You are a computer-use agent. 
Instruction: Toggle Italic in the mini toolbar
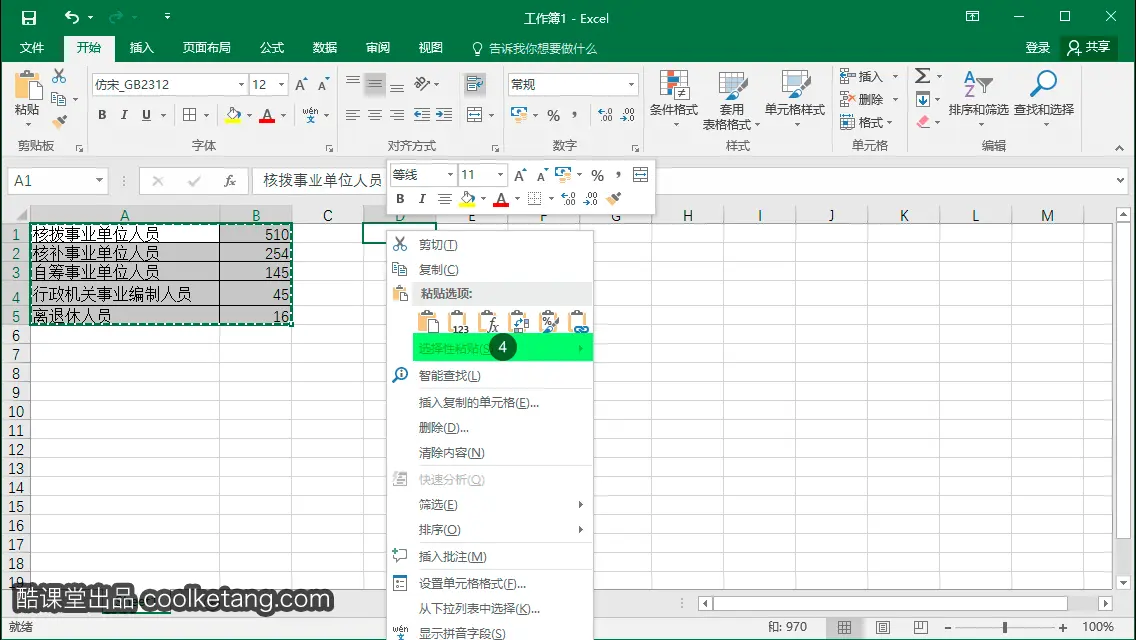(422, 199)
